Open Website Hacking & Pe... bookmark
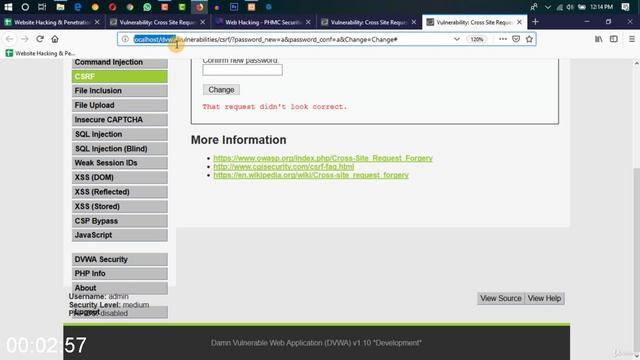This screenshot has width=640, height=360. [40, 53]
